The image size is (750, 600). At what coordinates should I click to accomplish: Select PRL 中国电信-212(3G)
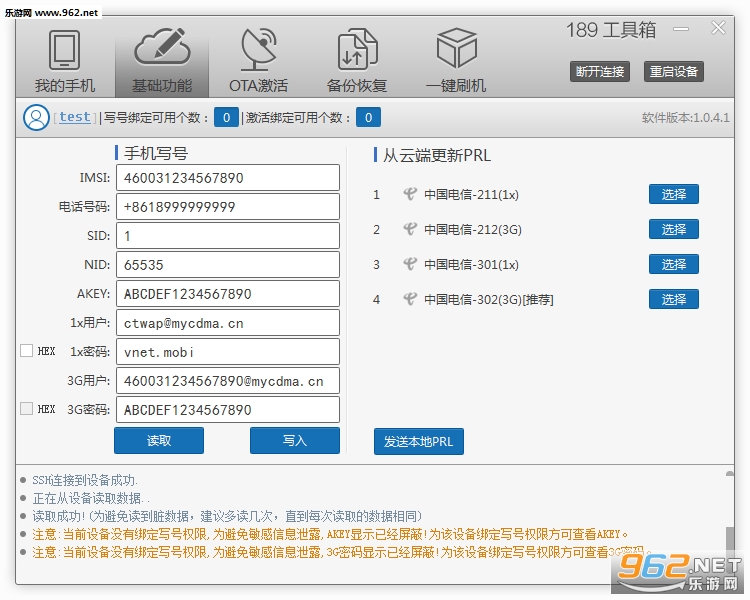pos(673,229)
